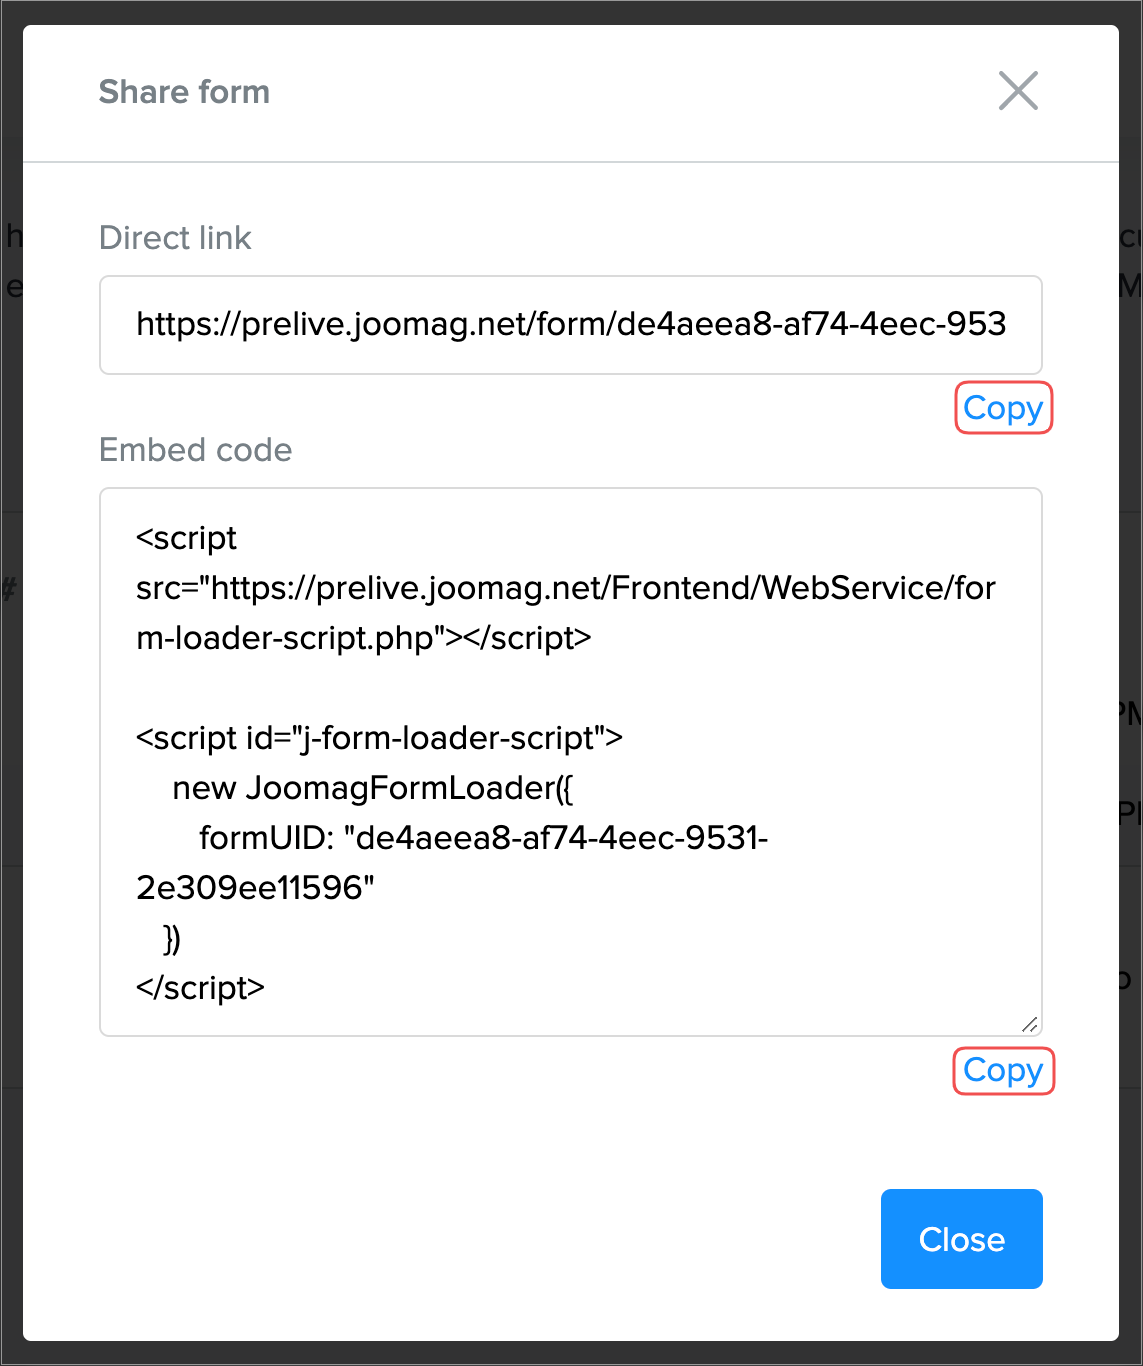Viewport: 1143px width, 1366px height.
Task: Click the "Direct link" label
Action: point(175,238)
